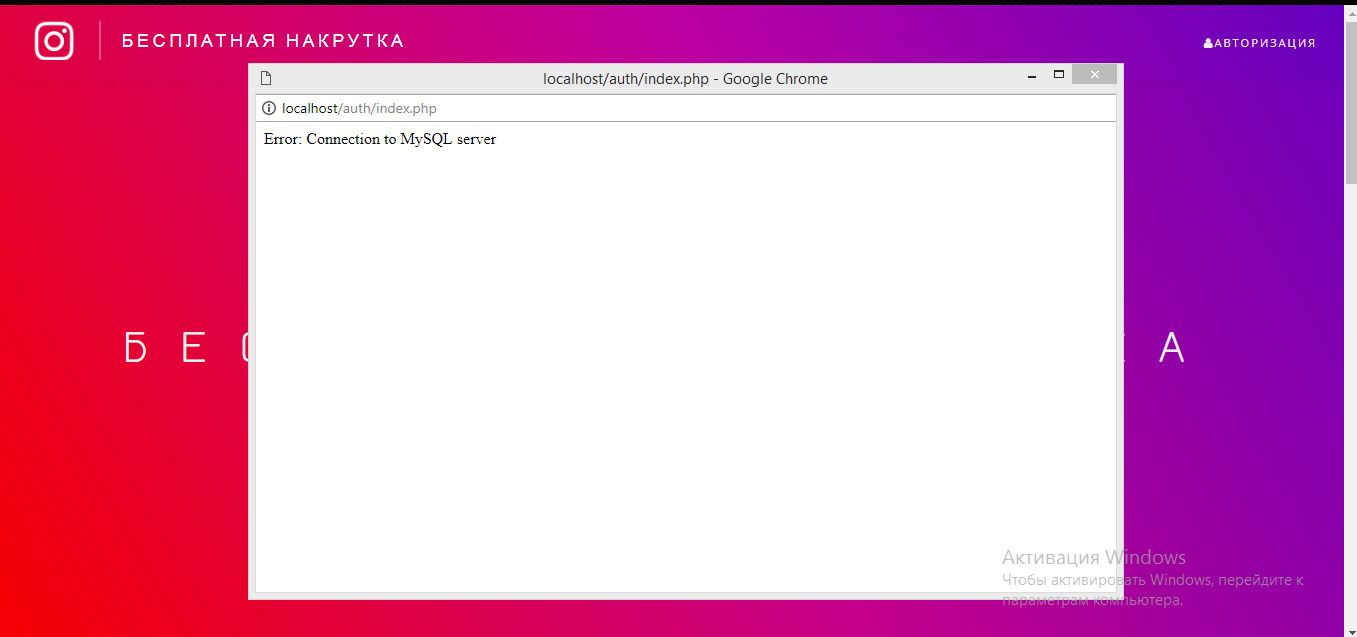Minimize the localhost popup window
Viewport: 1357px width, 637px height.
pyautogui.click(x=1032, y=76)
